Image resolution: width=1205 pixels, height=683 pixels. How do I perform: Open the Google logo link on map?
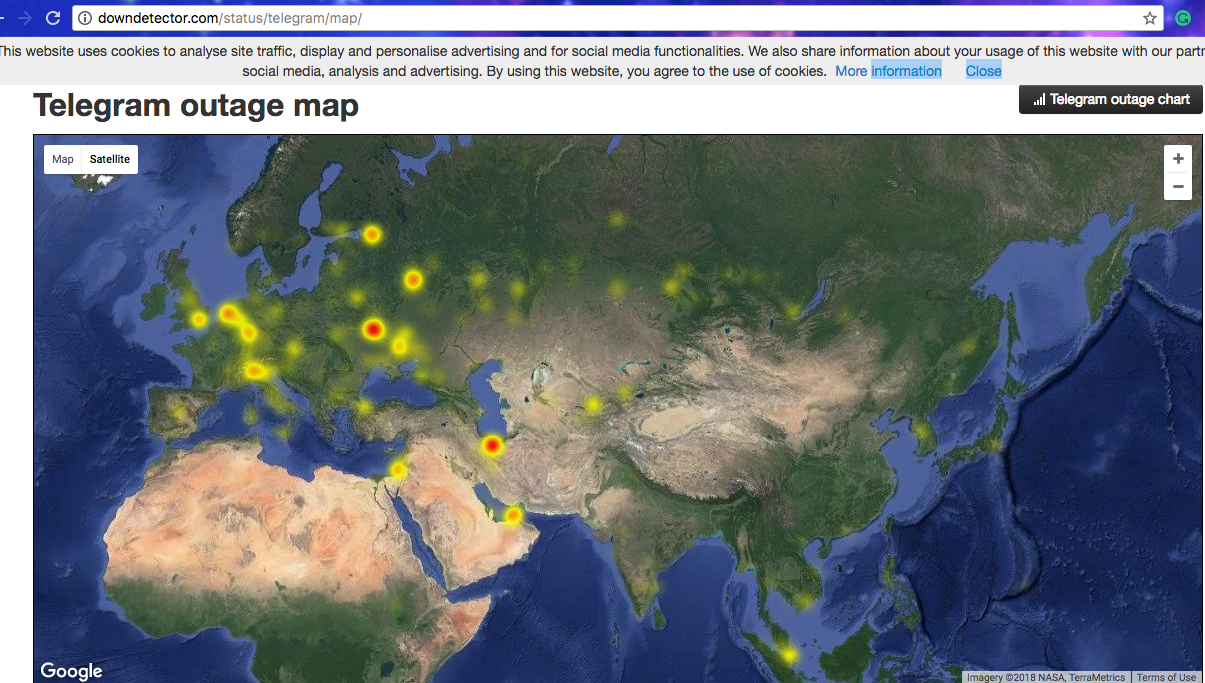pos(71,671)
